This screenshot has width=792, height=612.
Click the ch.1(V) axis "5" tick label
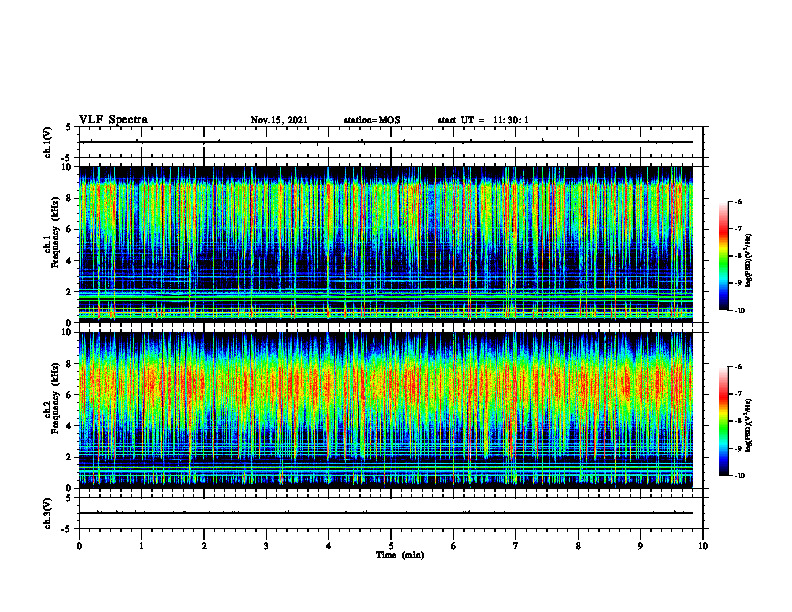coord(70,127)
